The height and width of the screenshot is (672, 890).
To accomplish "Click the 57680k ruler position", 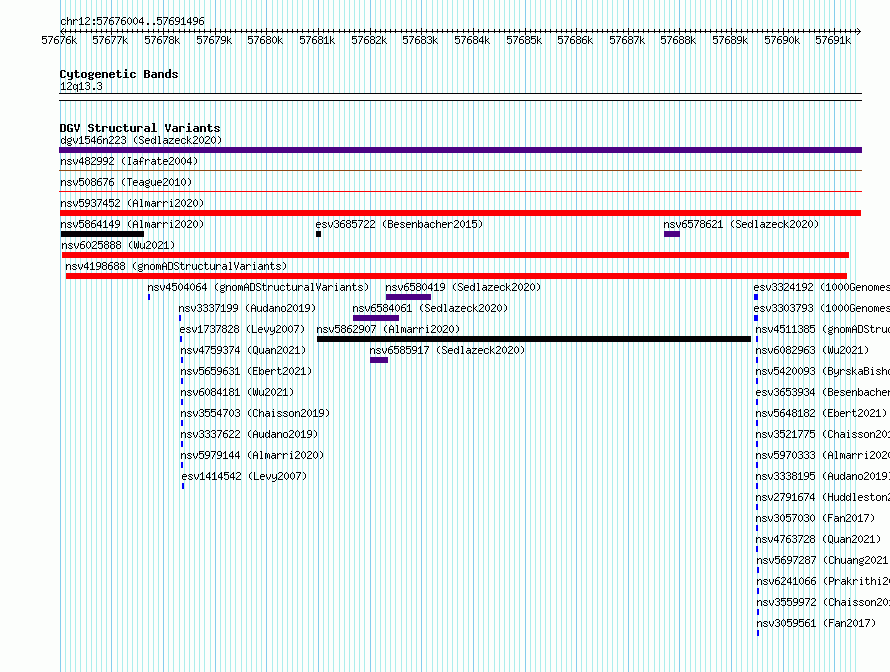I will coord(265,40).
